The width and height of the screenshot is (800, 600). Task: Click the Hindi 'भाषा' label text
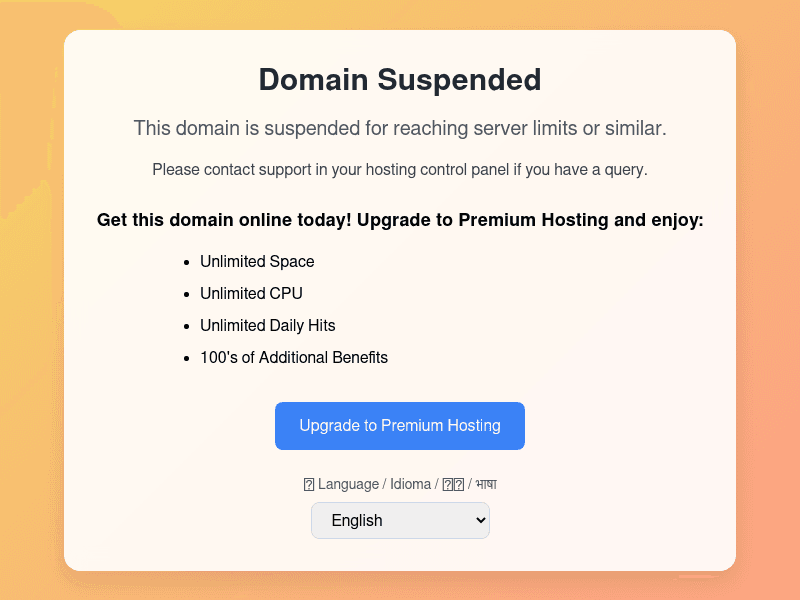pyautogui.click(x=486, y=485)
